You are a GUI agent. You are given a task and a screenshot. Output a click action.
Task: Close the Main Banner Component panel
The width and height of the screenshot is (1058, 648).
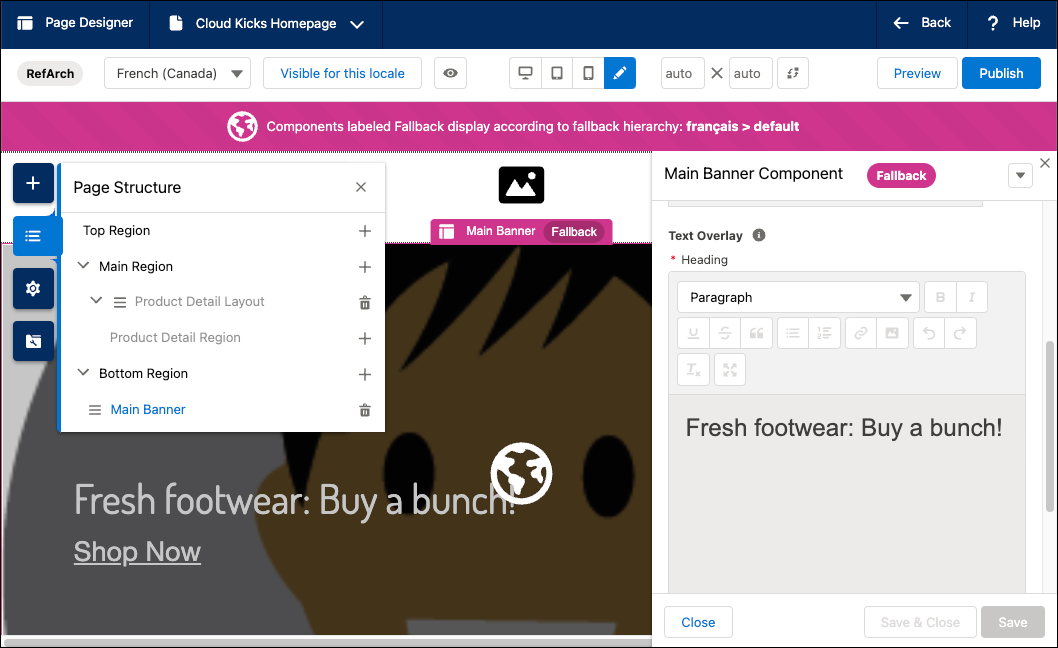[x=1045, y=163]
